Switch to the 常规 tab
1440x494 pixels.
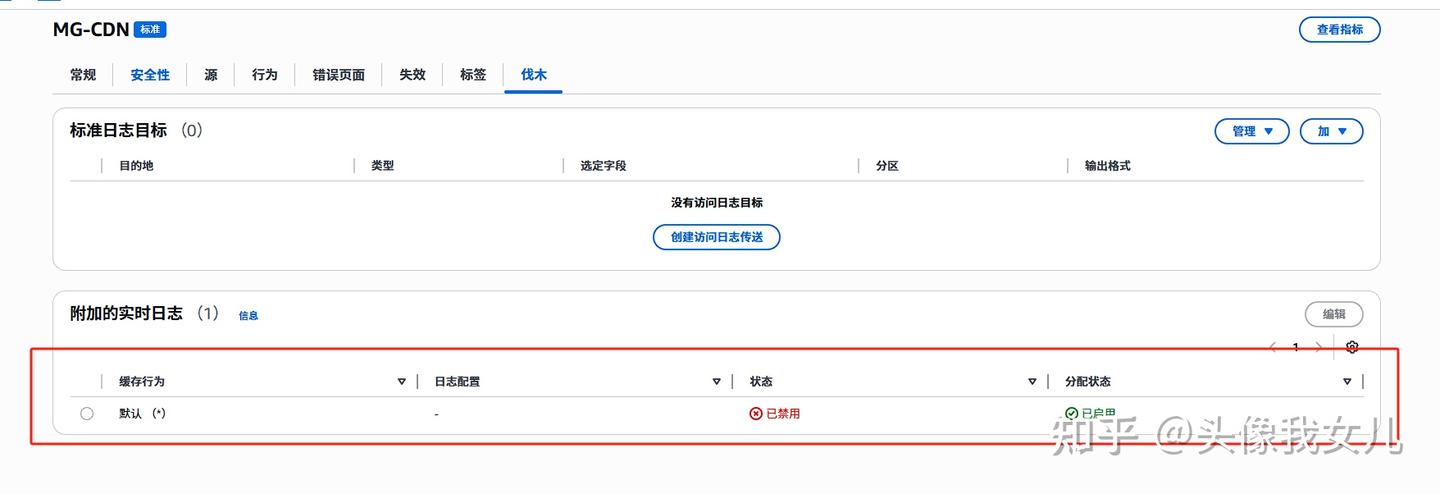tap(83, 75)
